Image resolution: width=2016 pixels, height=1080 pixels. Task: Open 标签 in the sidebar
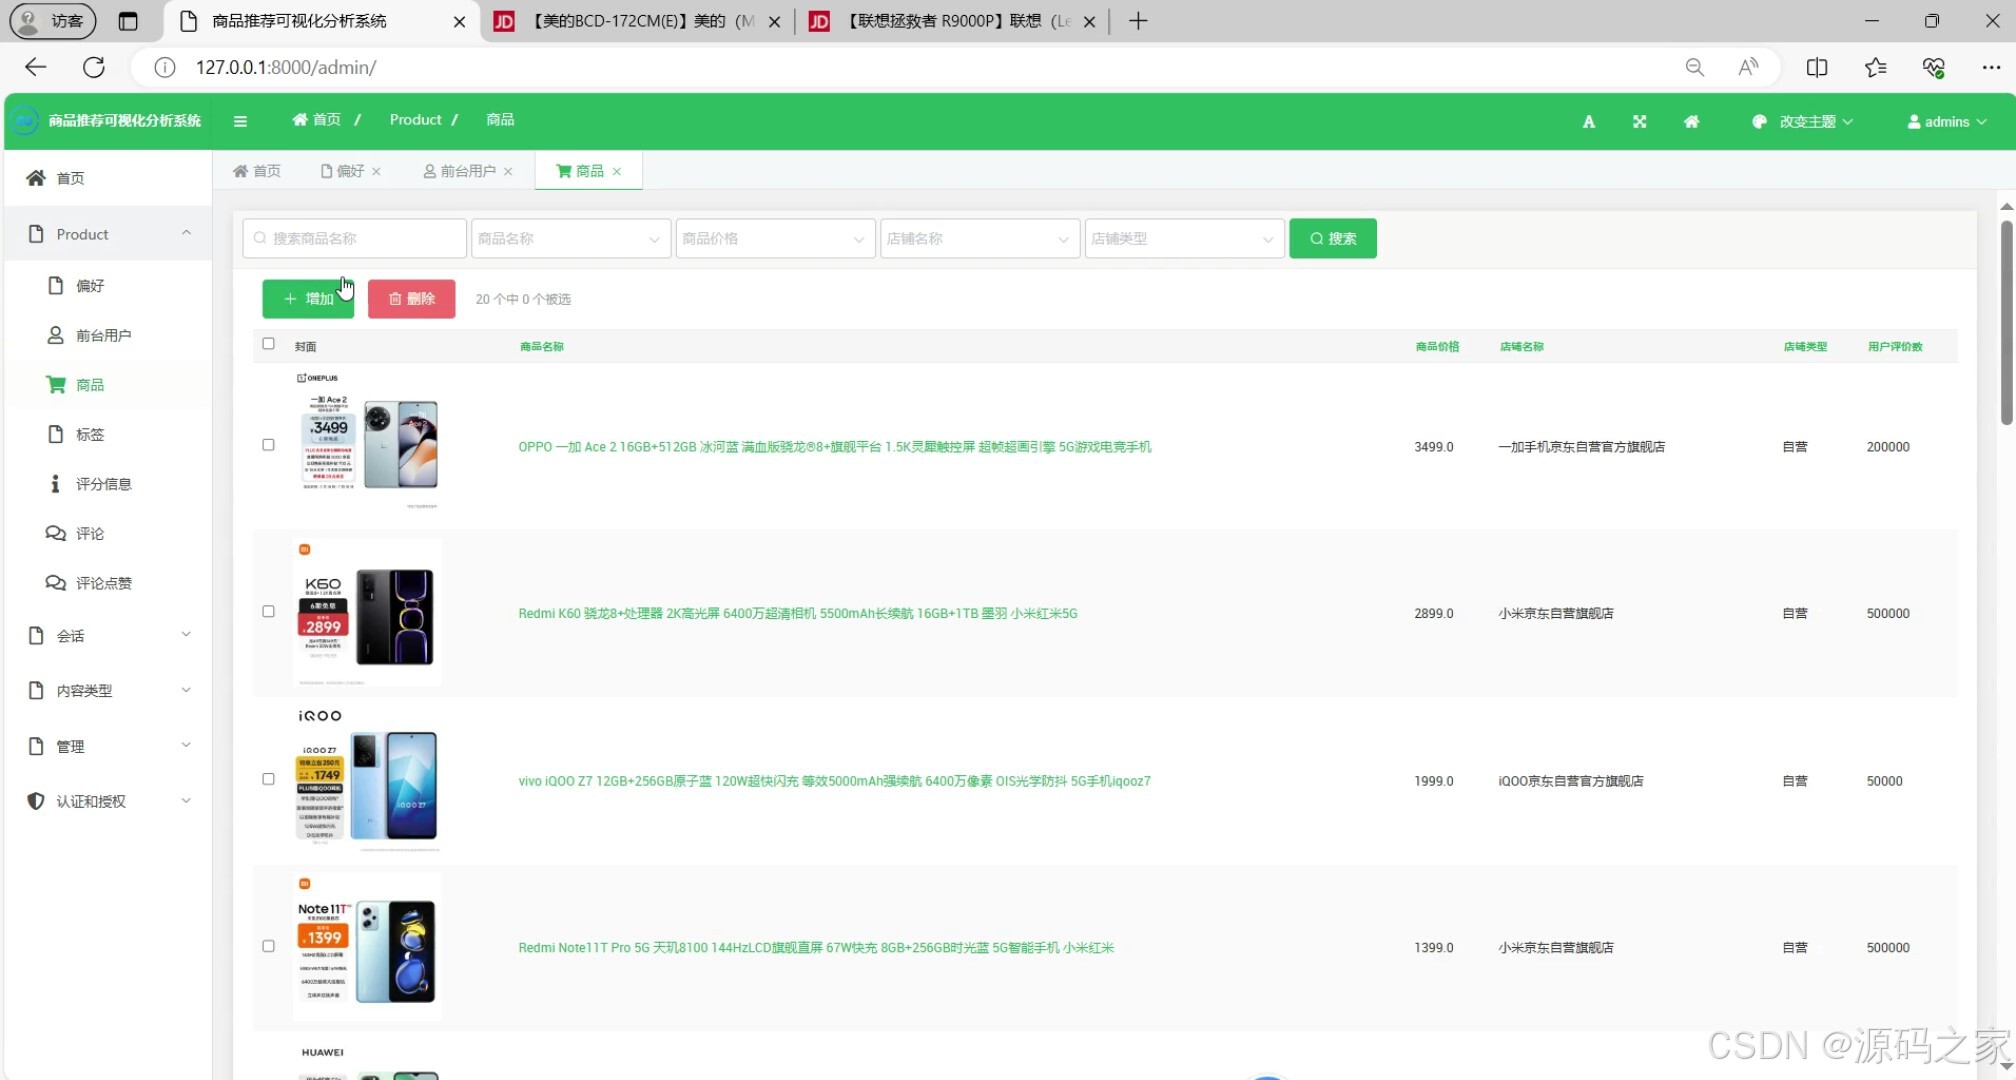[108, 434]
